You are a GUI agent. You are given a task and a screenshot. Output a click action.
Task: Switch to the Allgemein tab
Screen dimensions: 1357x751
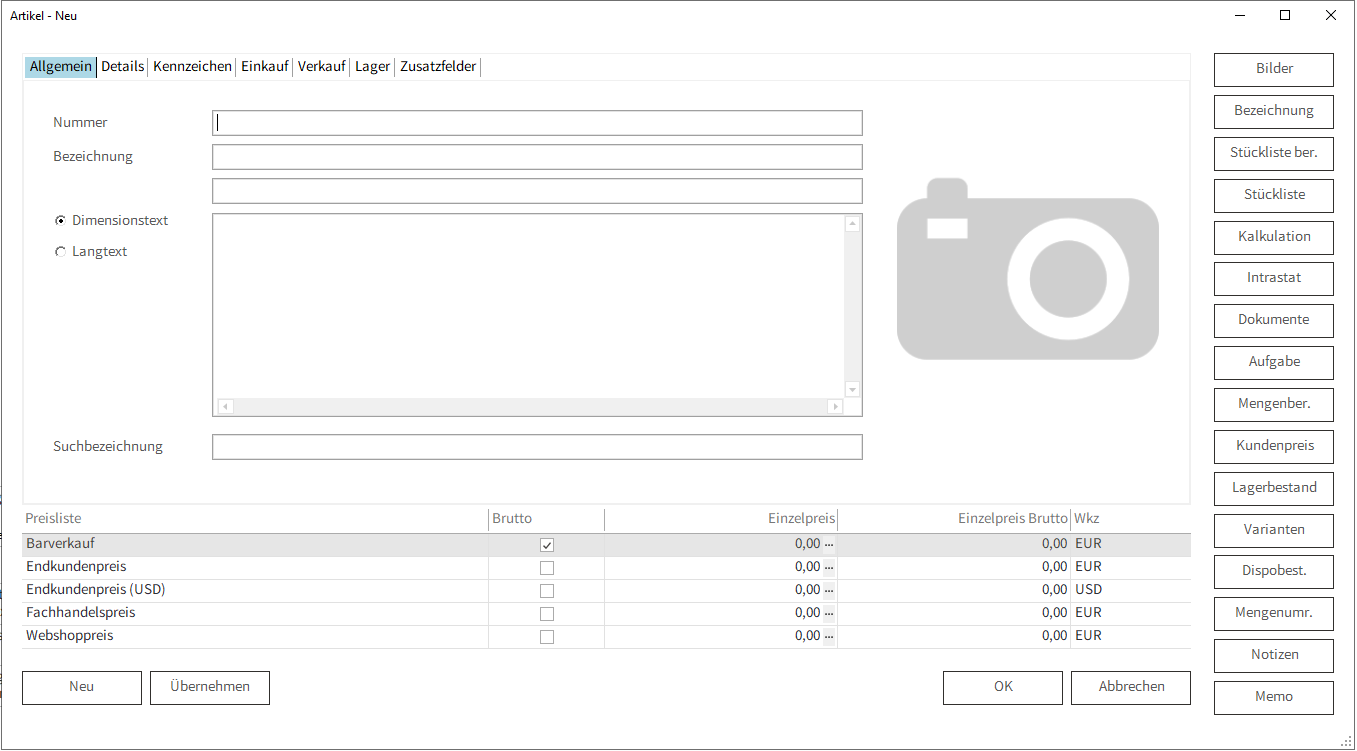click(x=61, y=67)
